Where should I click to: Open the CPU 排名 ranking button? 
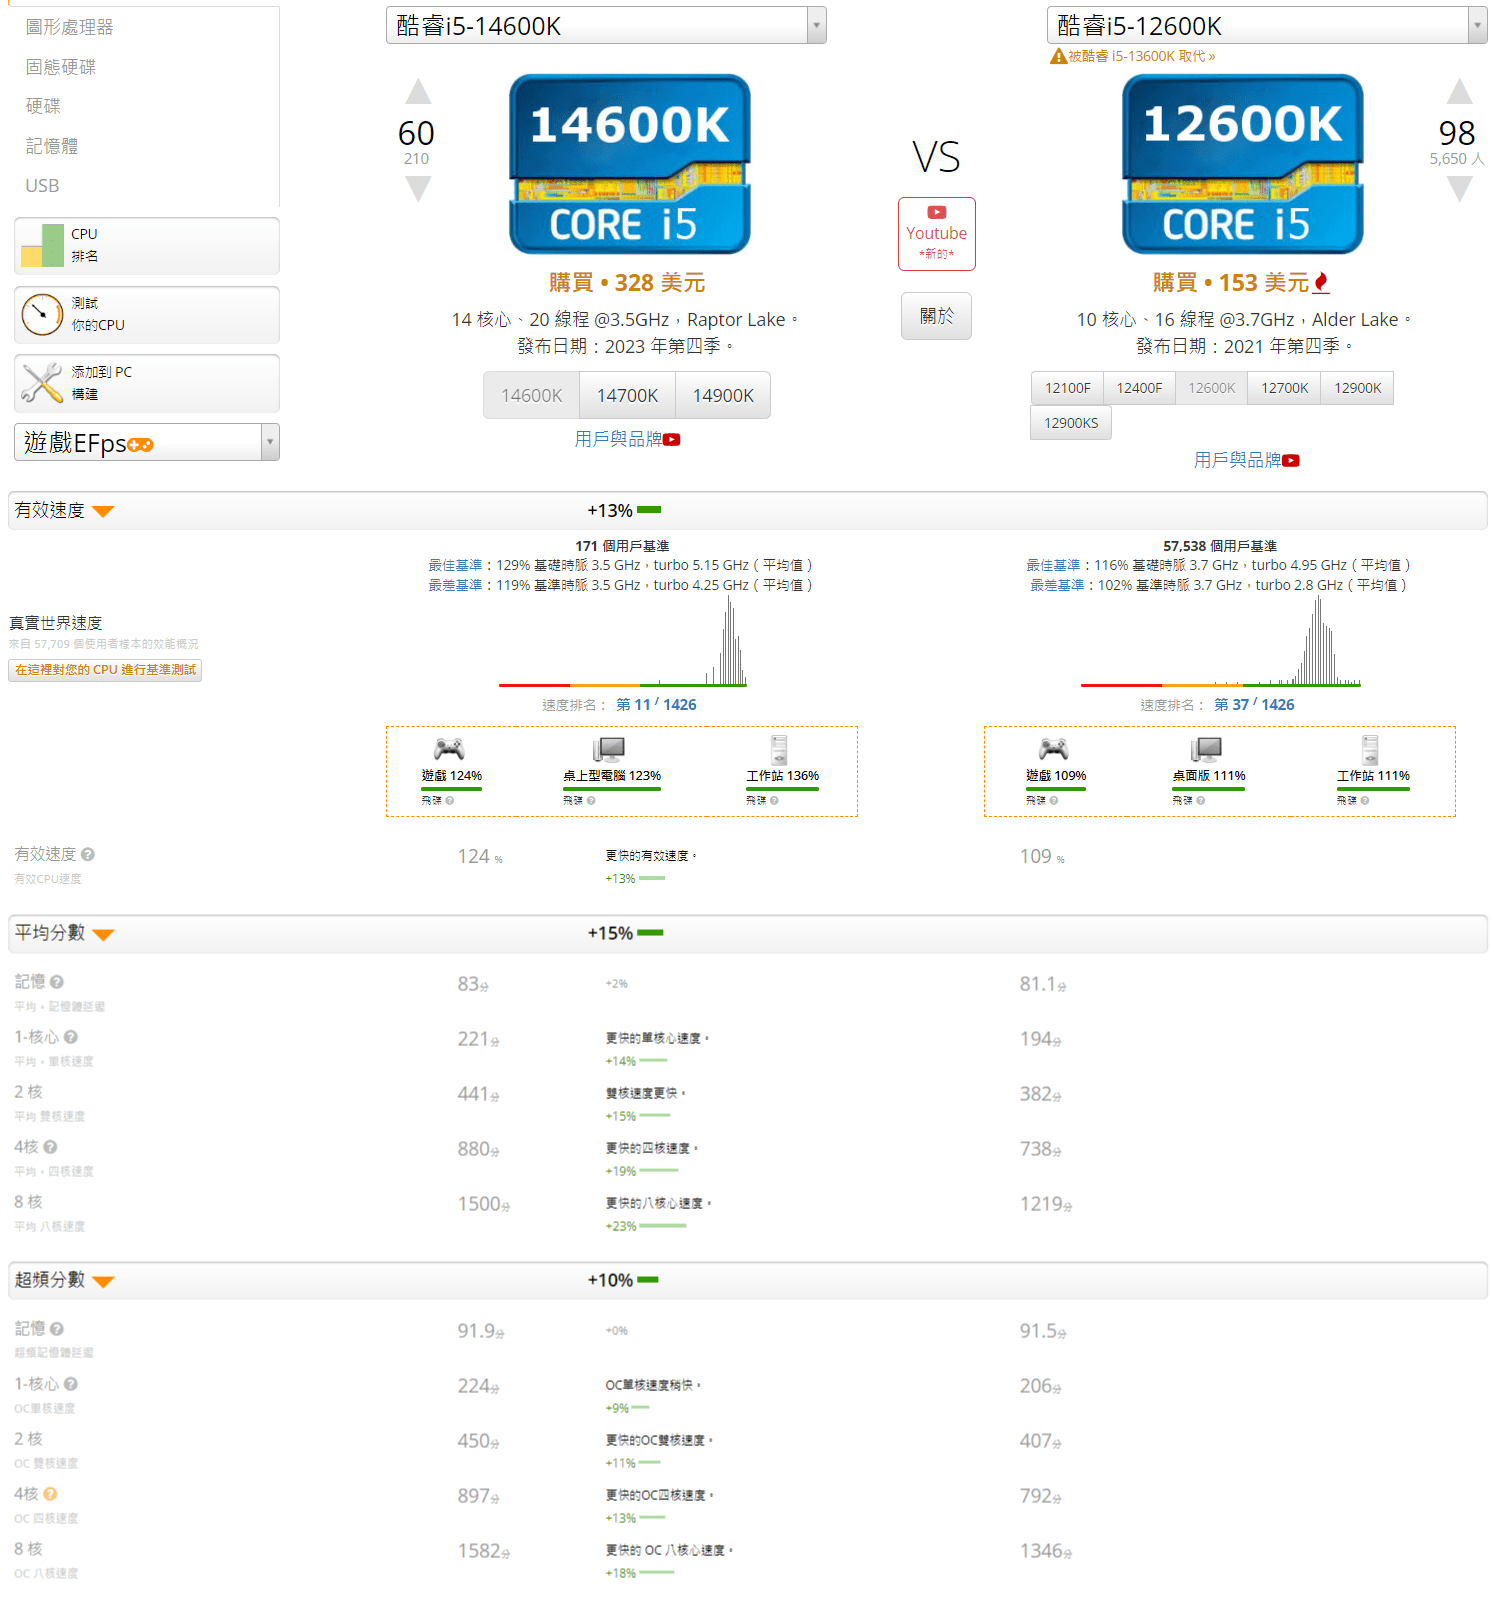pos(147,246)
